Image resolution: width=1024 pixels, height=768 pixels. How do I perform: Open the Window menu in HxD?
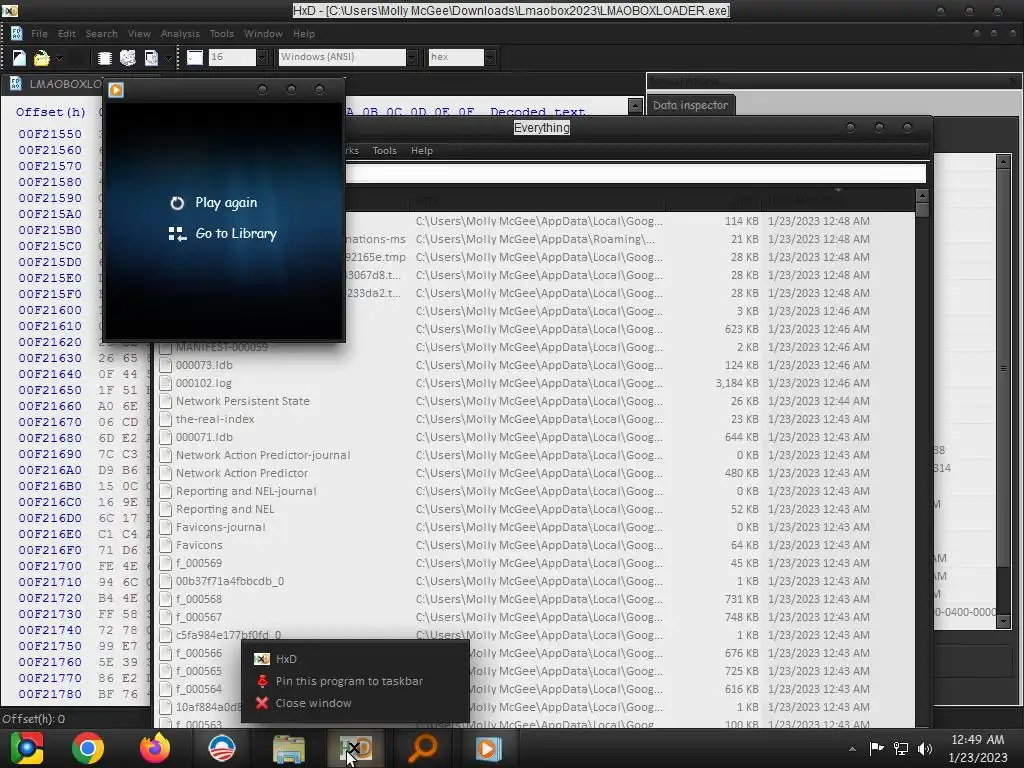(263, 33)
